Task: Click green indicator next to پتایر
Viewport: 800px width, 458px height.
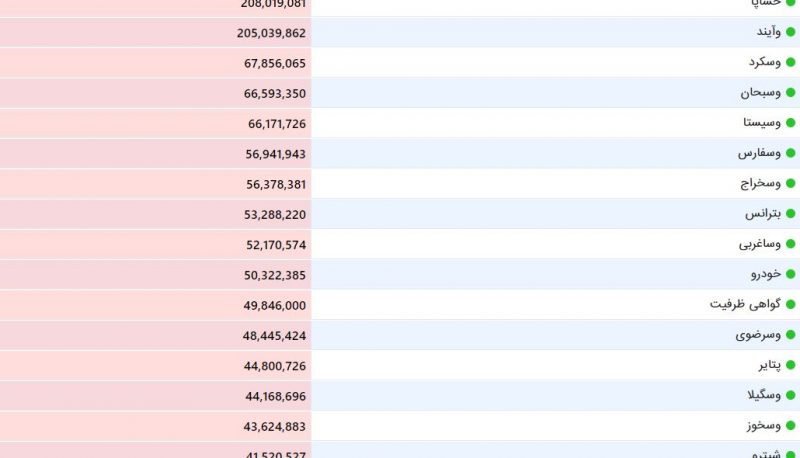Action: click(x=790, y=365)
